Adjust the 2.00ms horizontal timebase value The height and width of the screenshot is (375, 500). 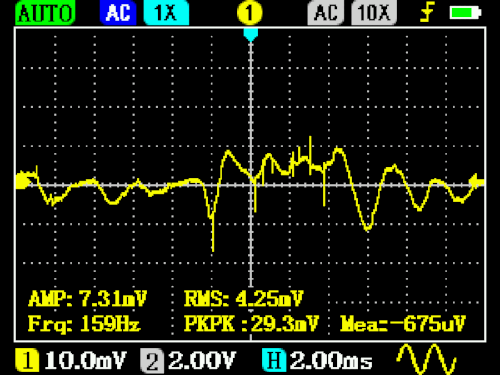331,360
